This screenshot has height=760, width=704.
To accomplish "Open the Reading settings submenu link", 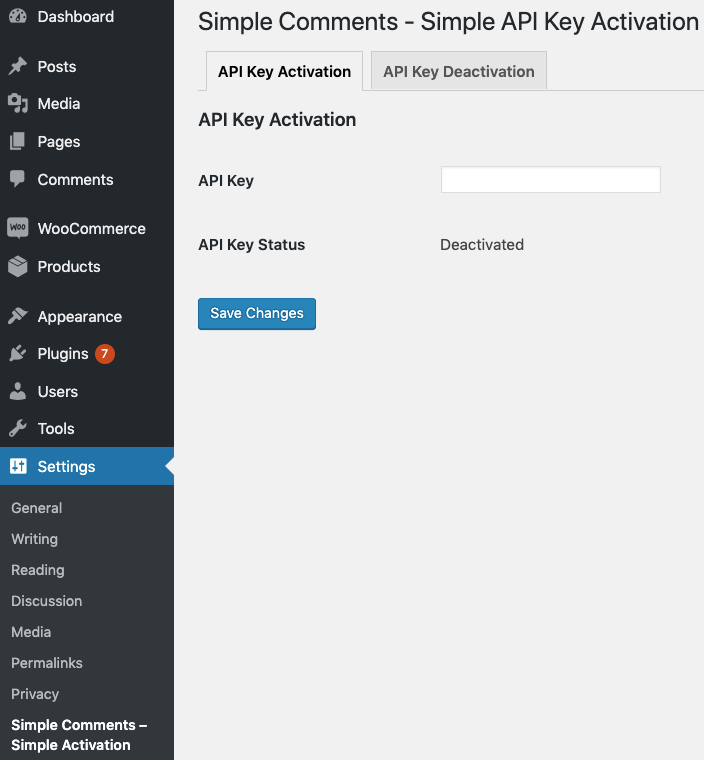I will pyautogui.click(x=38, y=570).
